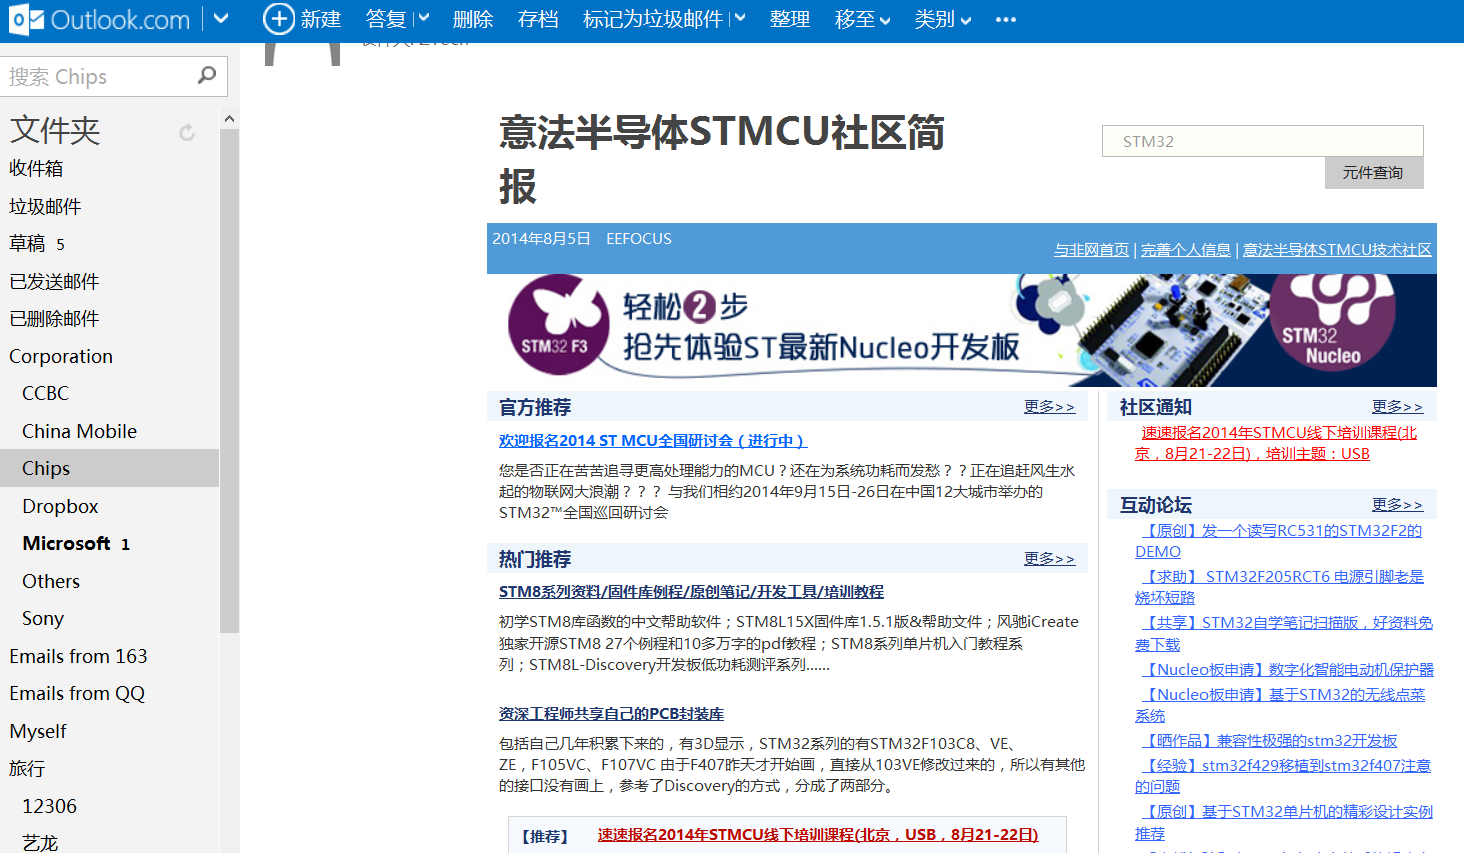Click the 元件查询 button
1464x853 pixels.
point(1373,173)
